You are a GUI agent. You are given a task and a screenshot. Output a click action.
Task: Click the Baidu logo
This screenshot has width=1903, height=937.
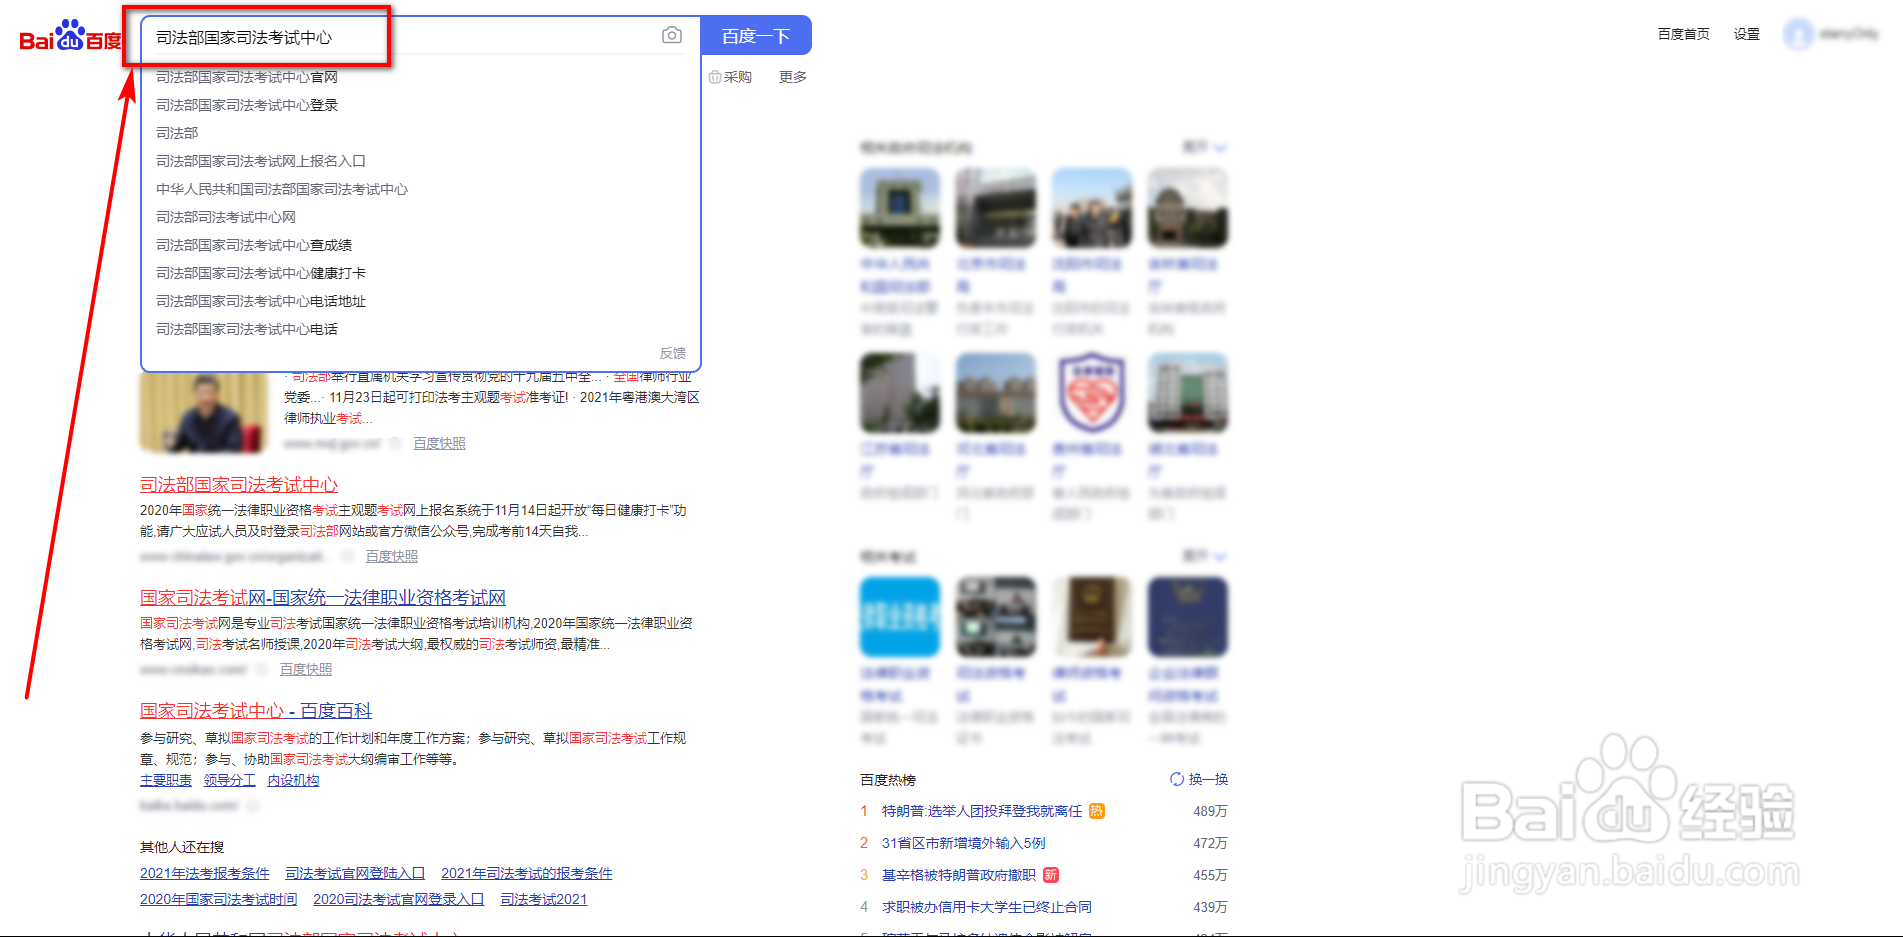(70, 36)
